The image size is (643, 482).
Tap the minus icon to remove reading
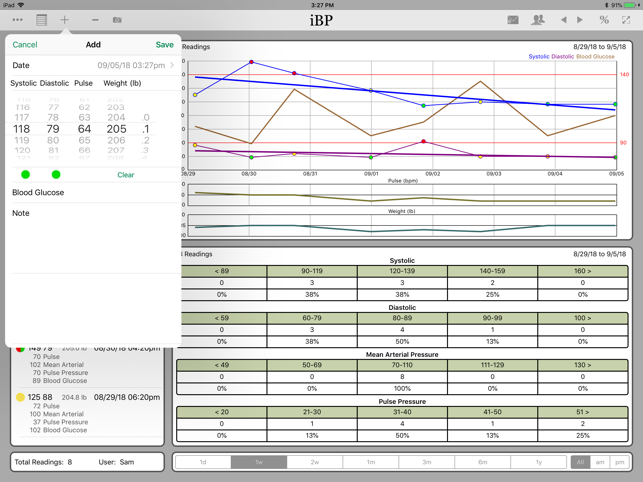pos(95,20)
